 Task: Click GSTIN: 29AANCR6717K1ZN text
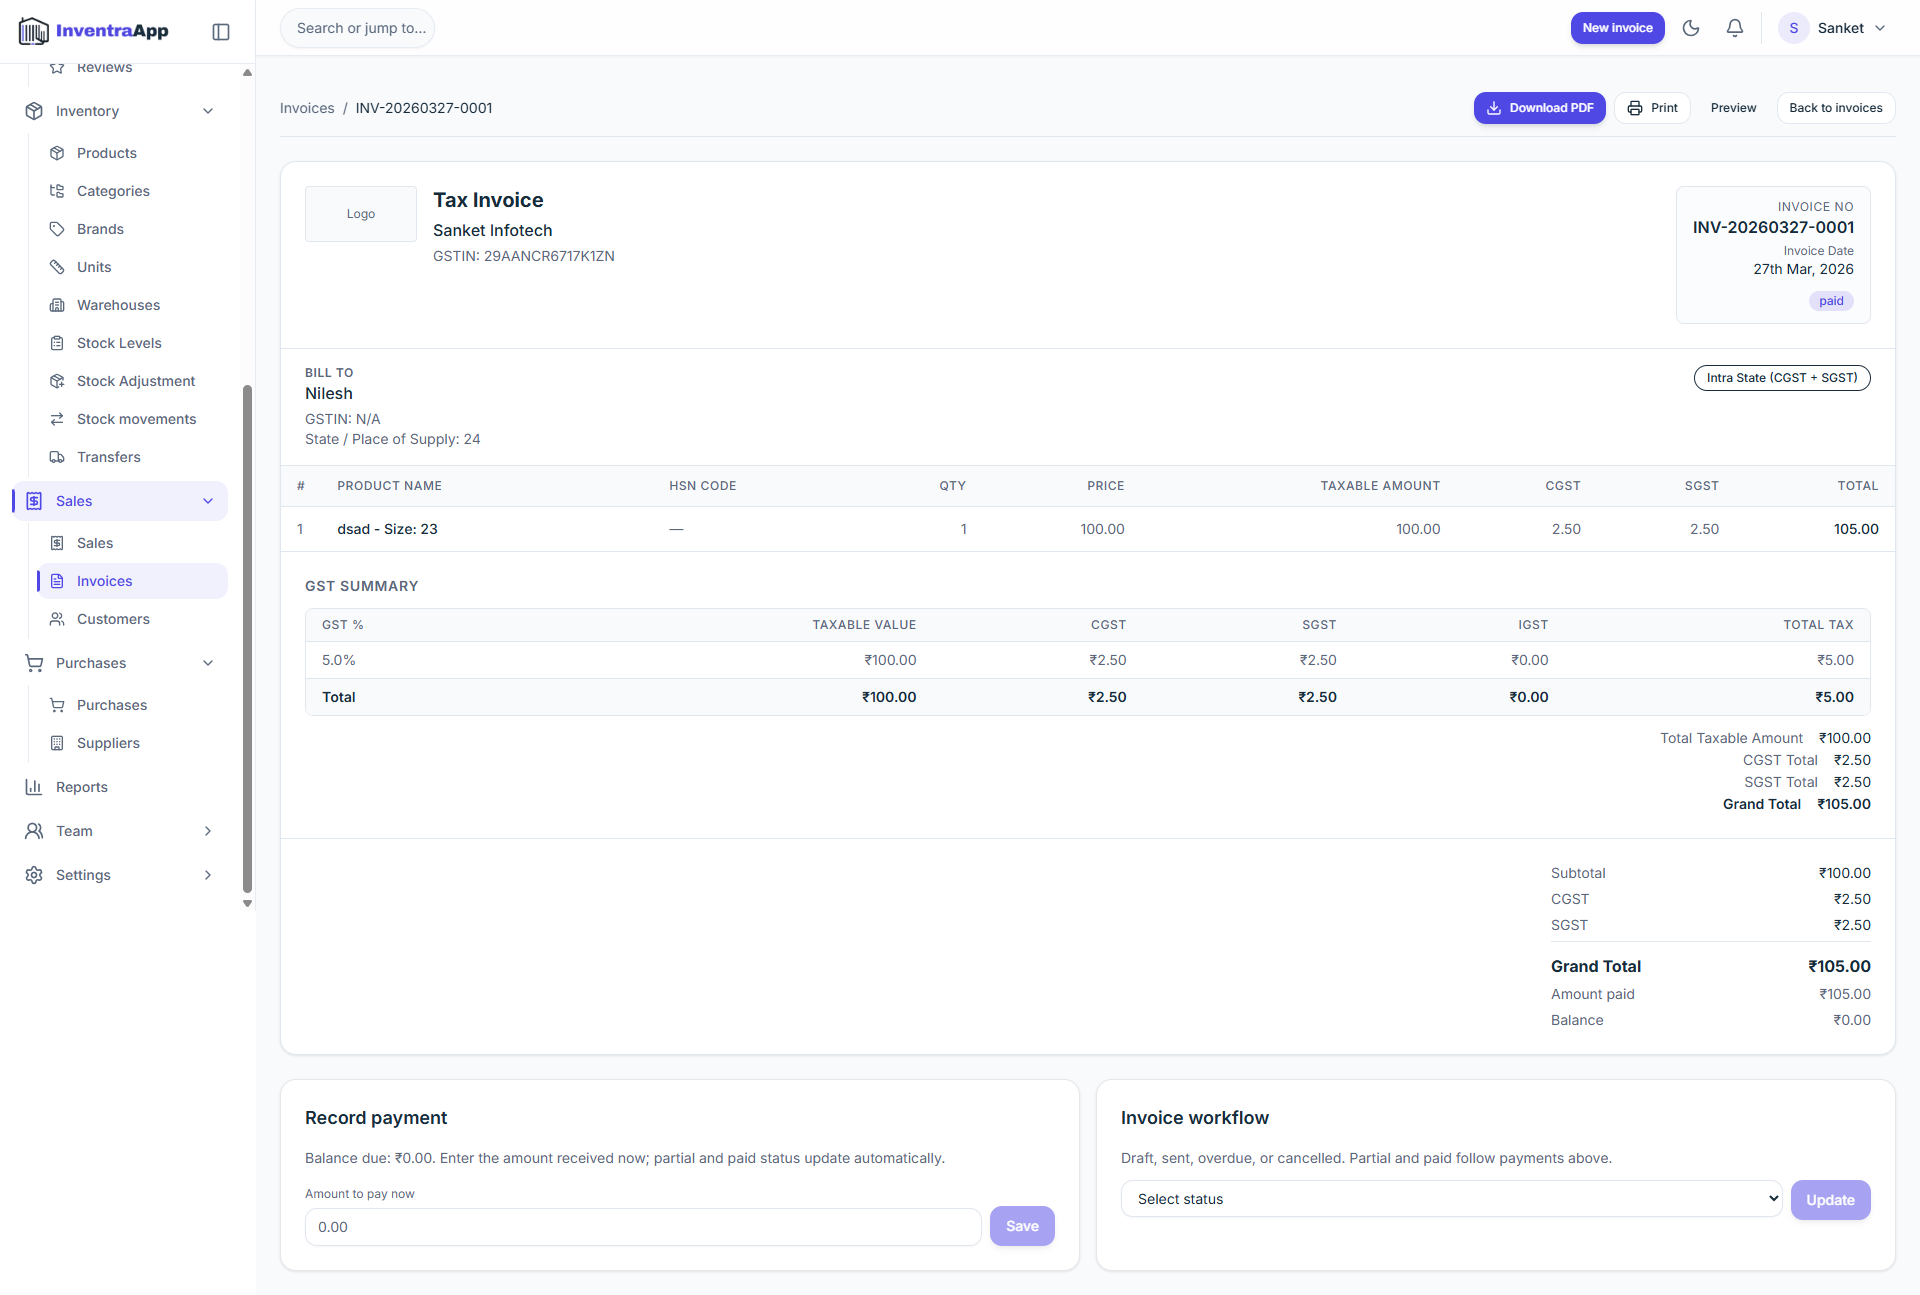[524, 256]
